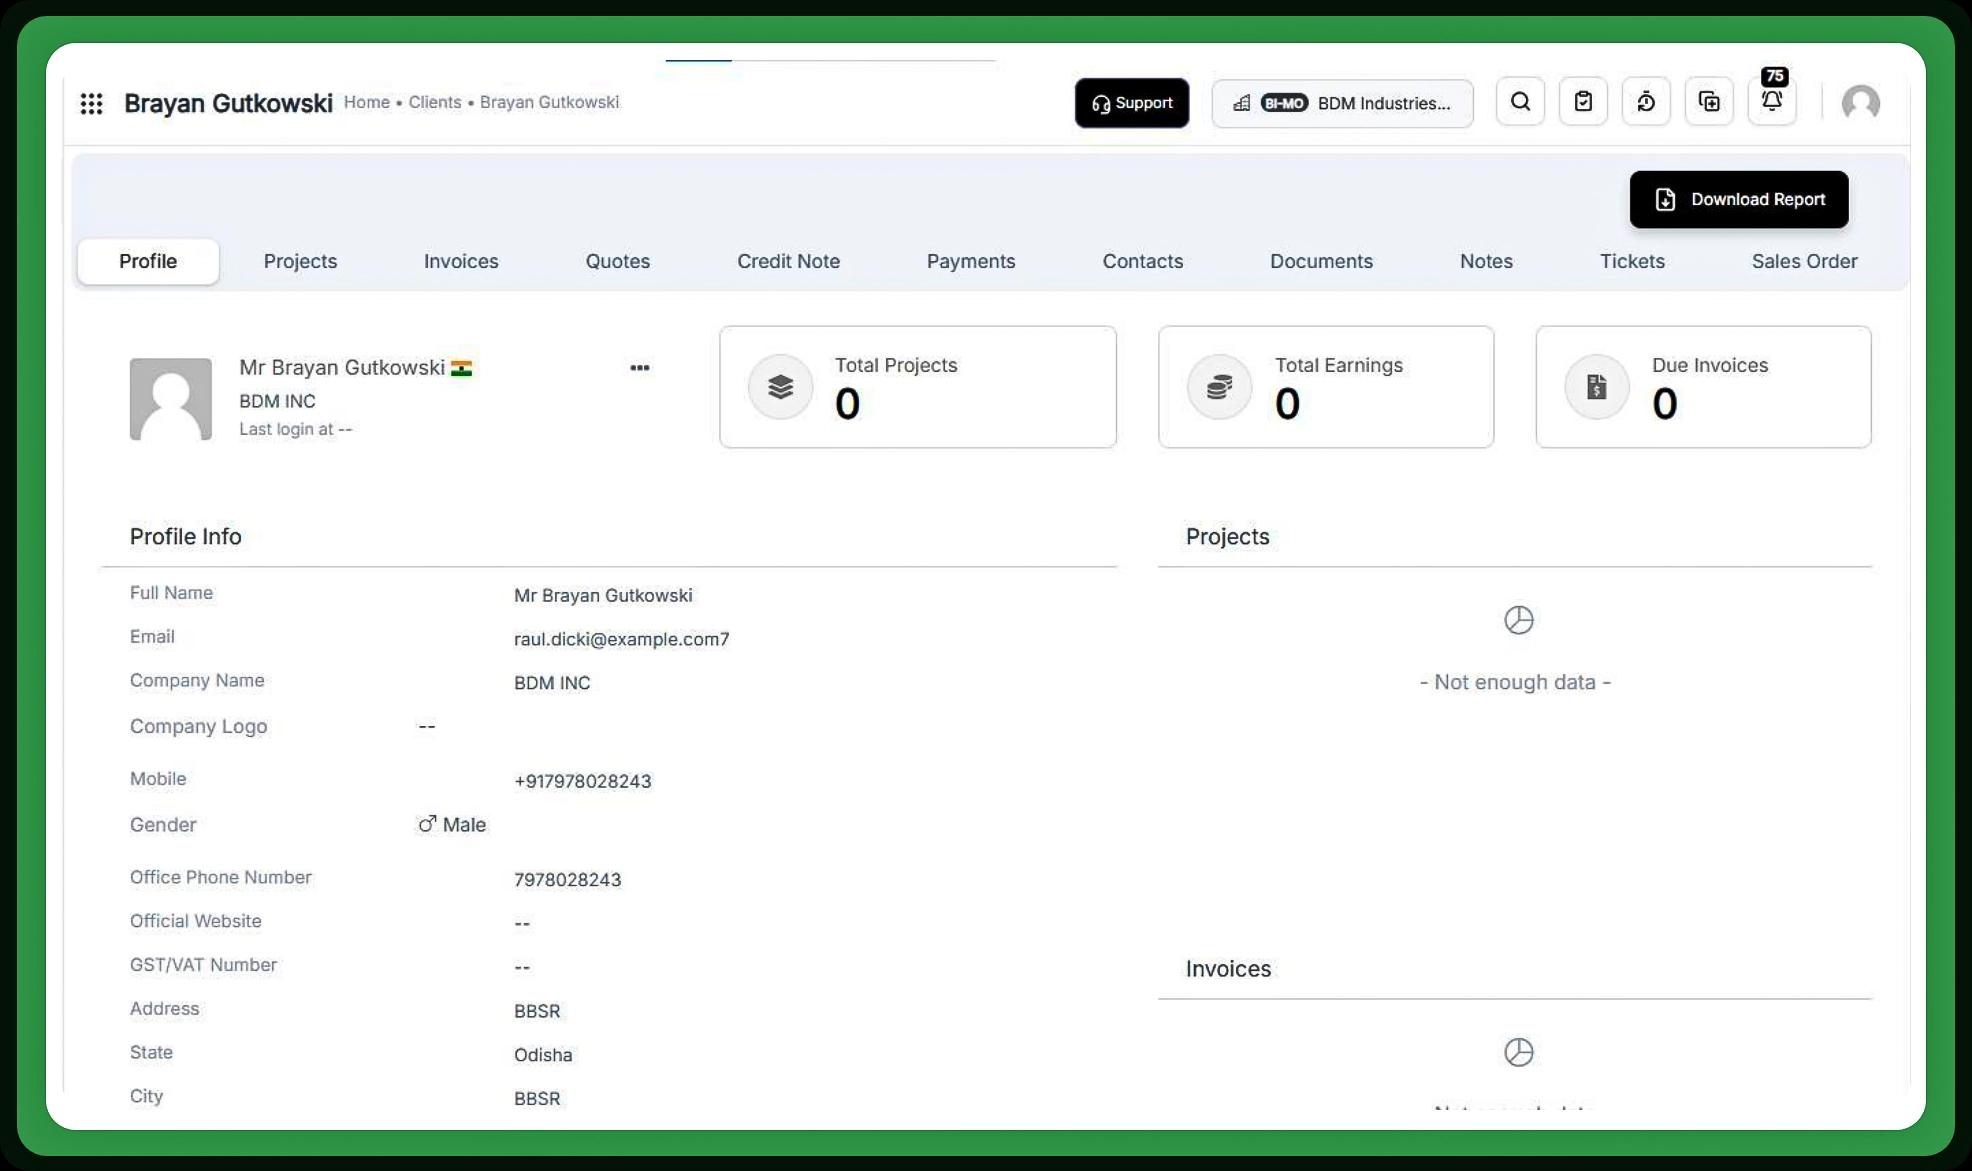Open the nine-dot apps grid launcher

click(x=92, y=102)
